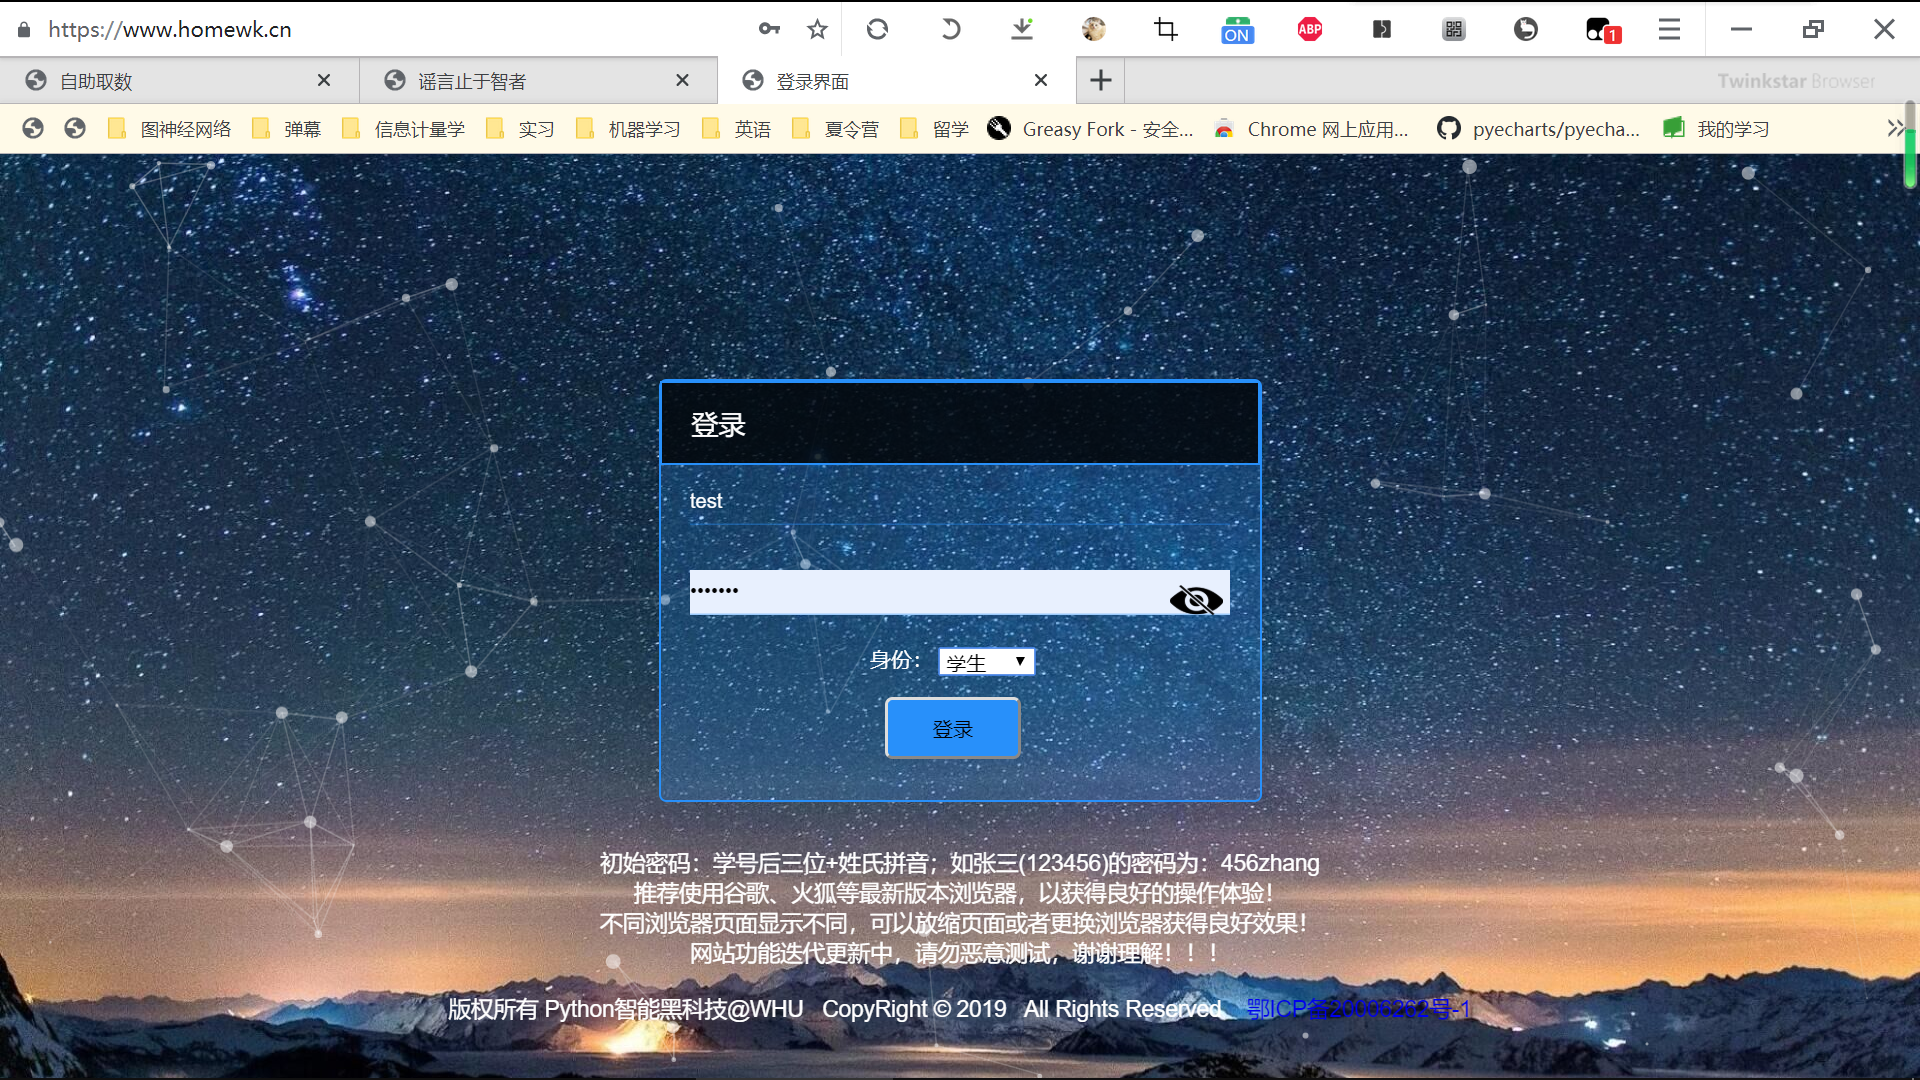Expand the 身份 role dropdown showing 学生
This screenshot has width=1920, height=1080.
click(x=986, y=662)
